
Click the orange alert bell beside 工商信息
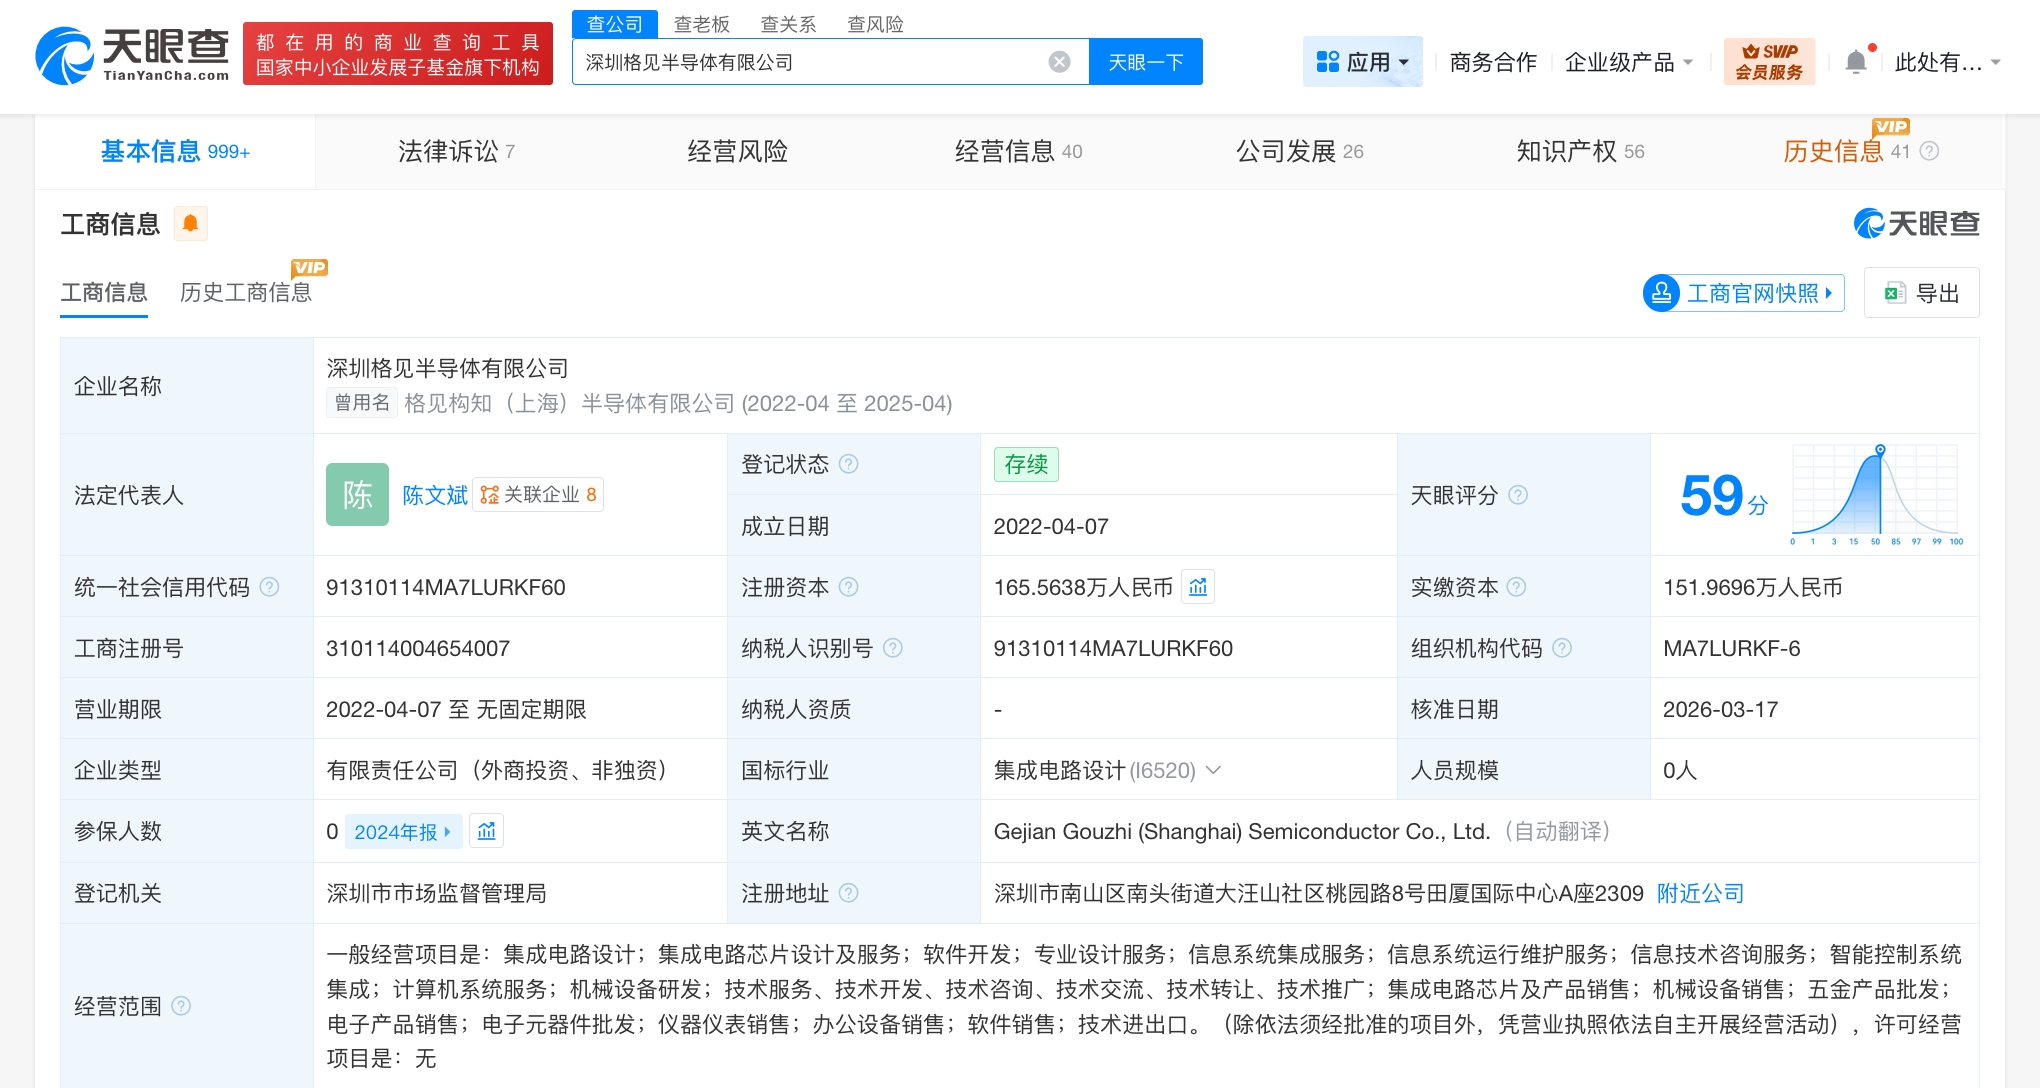[x=190, y=223]
